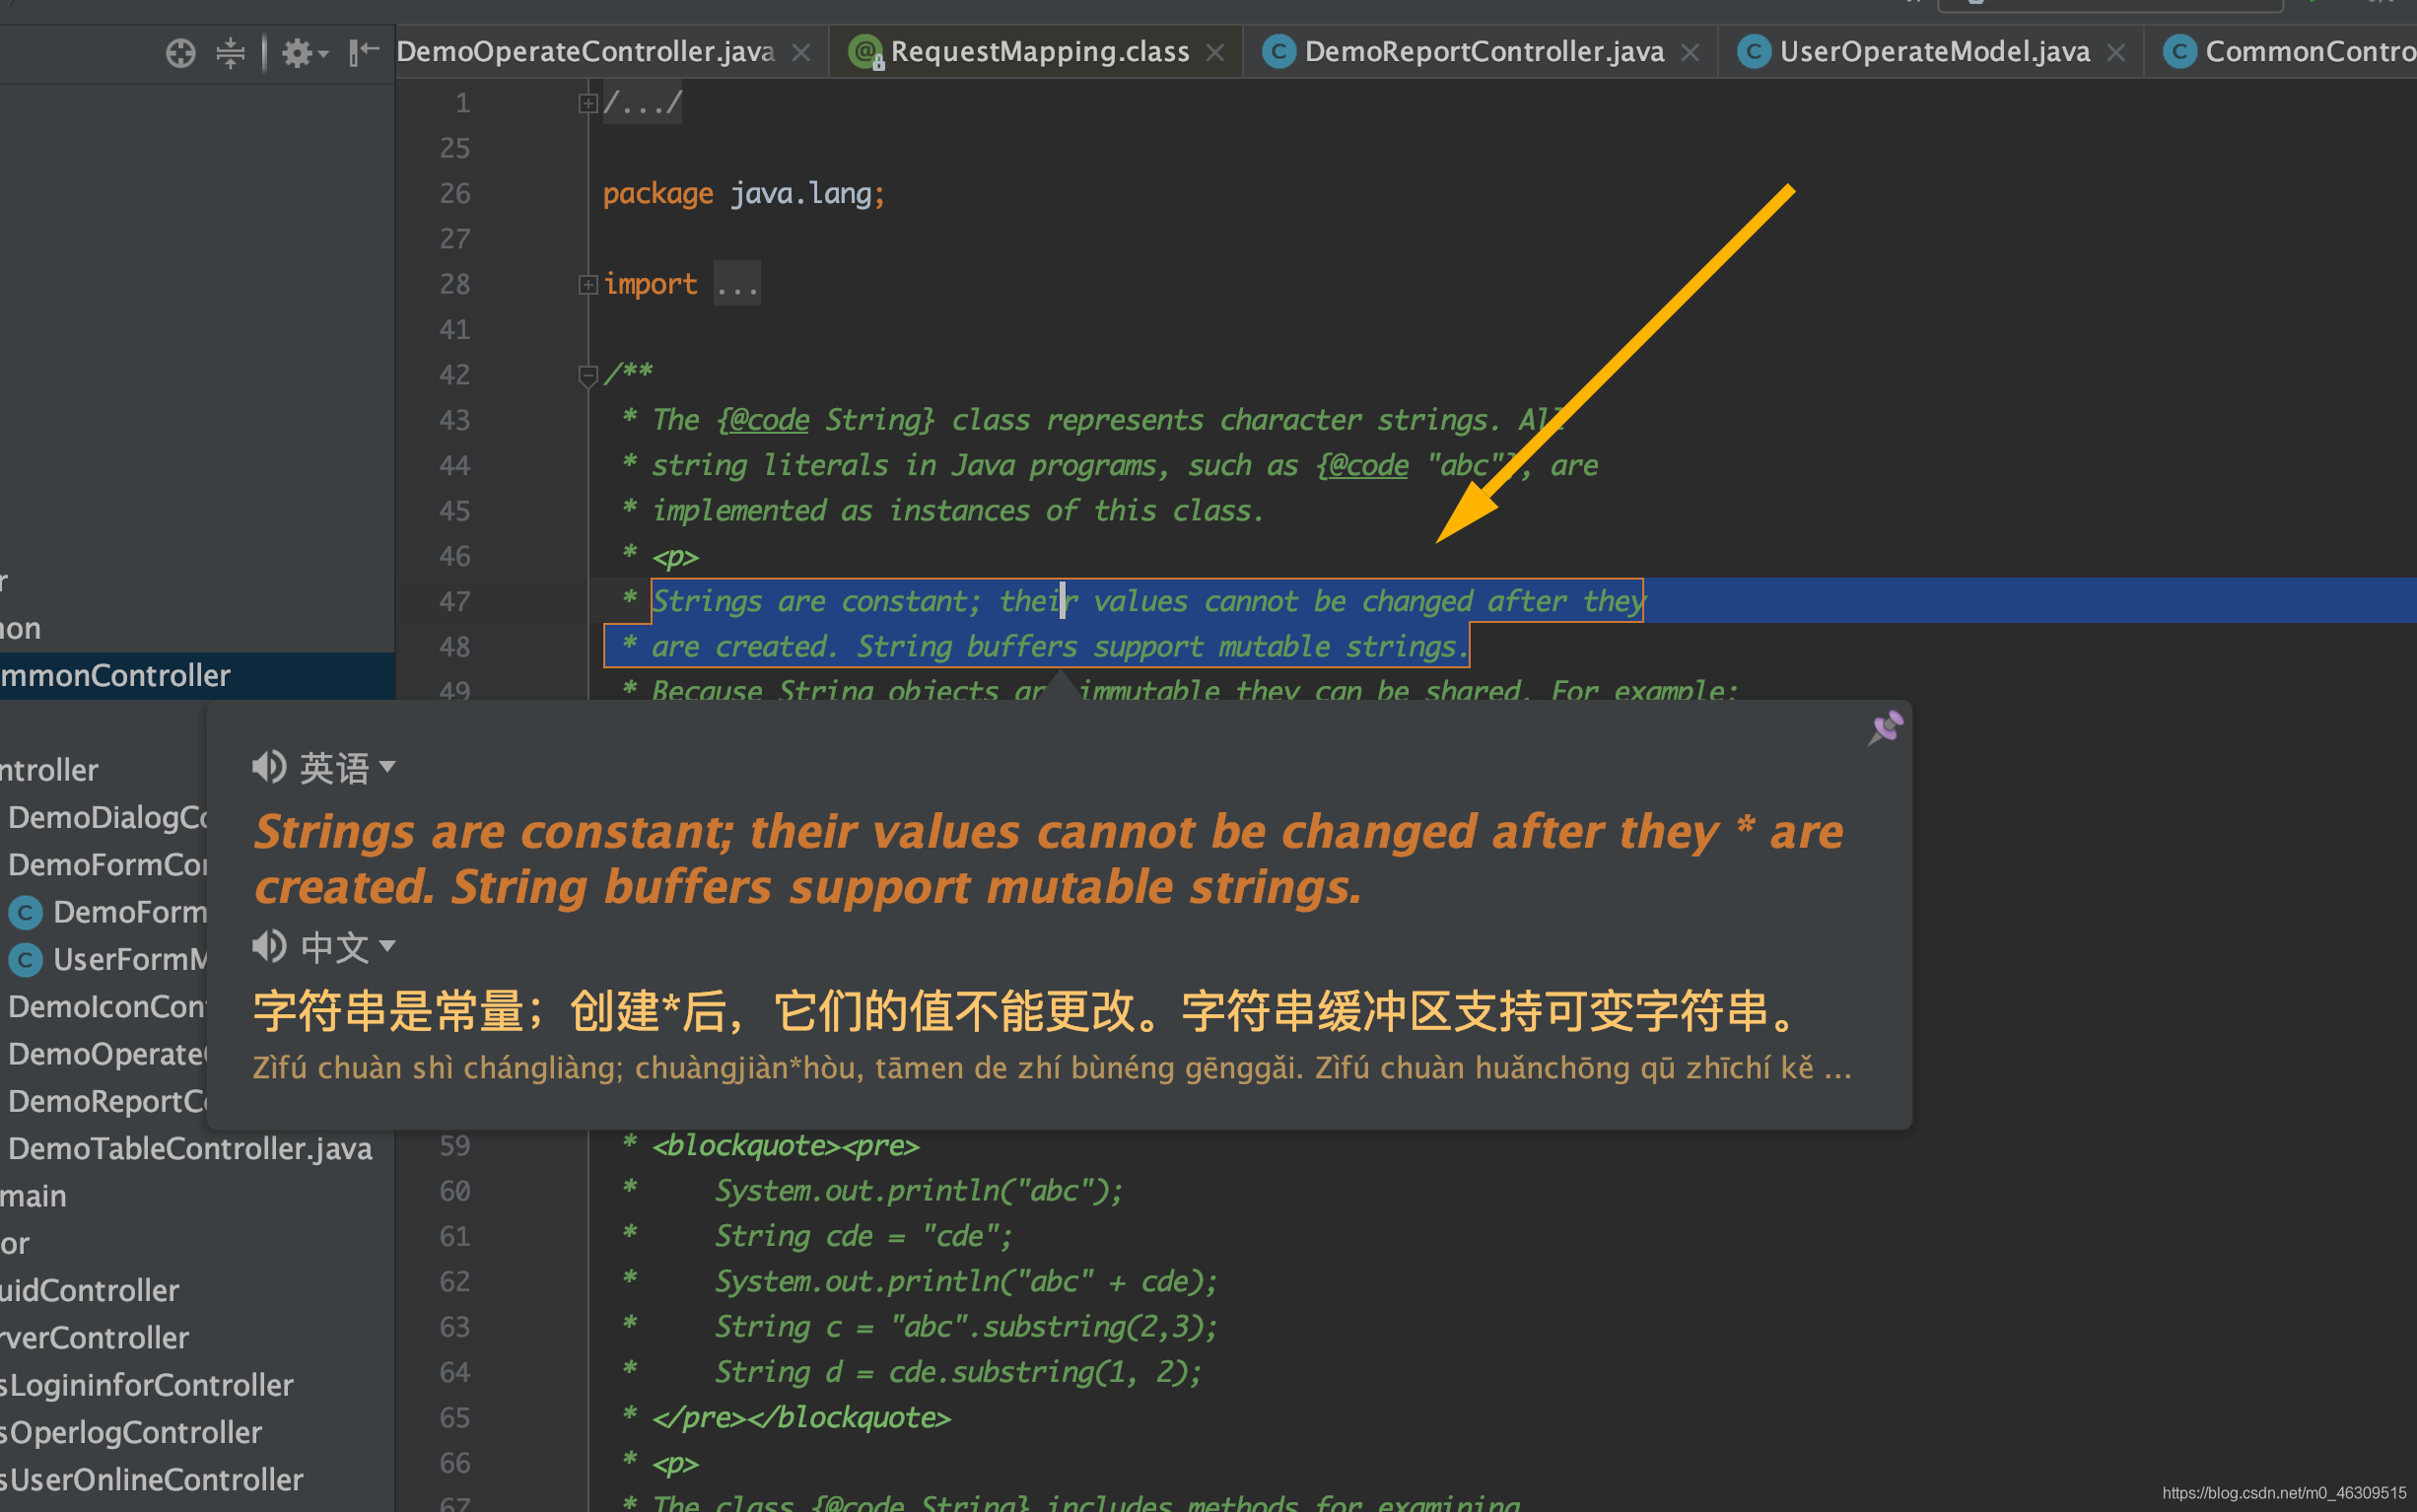Expand the folded import block

pos(588,284)
